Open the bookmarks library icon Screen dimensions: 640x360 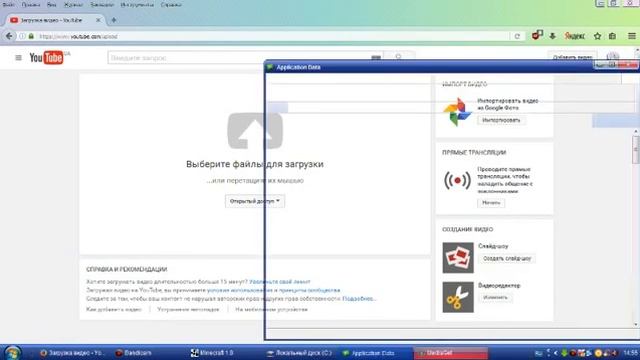[x=612, y=36]
